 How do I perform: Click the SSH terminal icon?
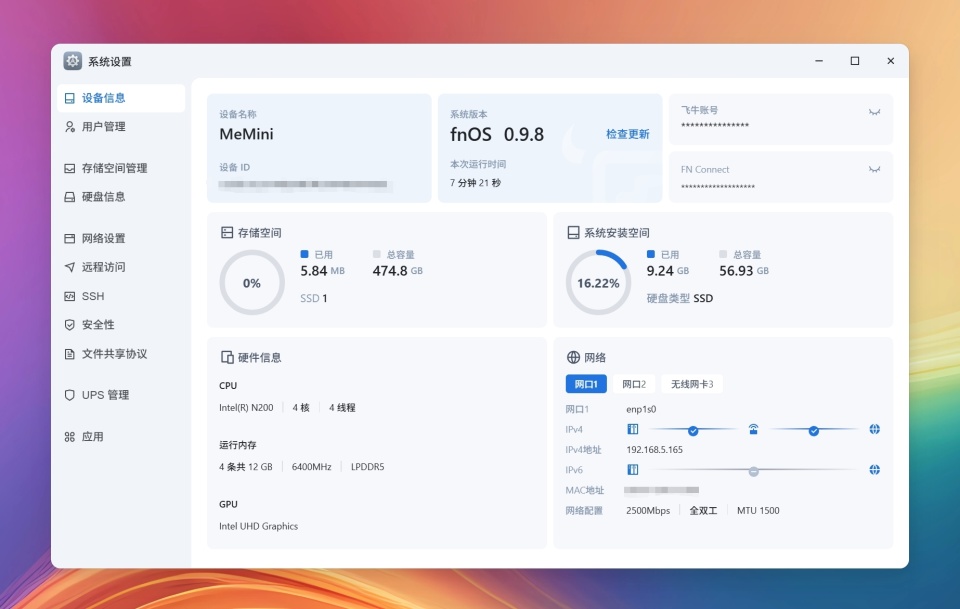pyautogui.click(x=70, y=296)
